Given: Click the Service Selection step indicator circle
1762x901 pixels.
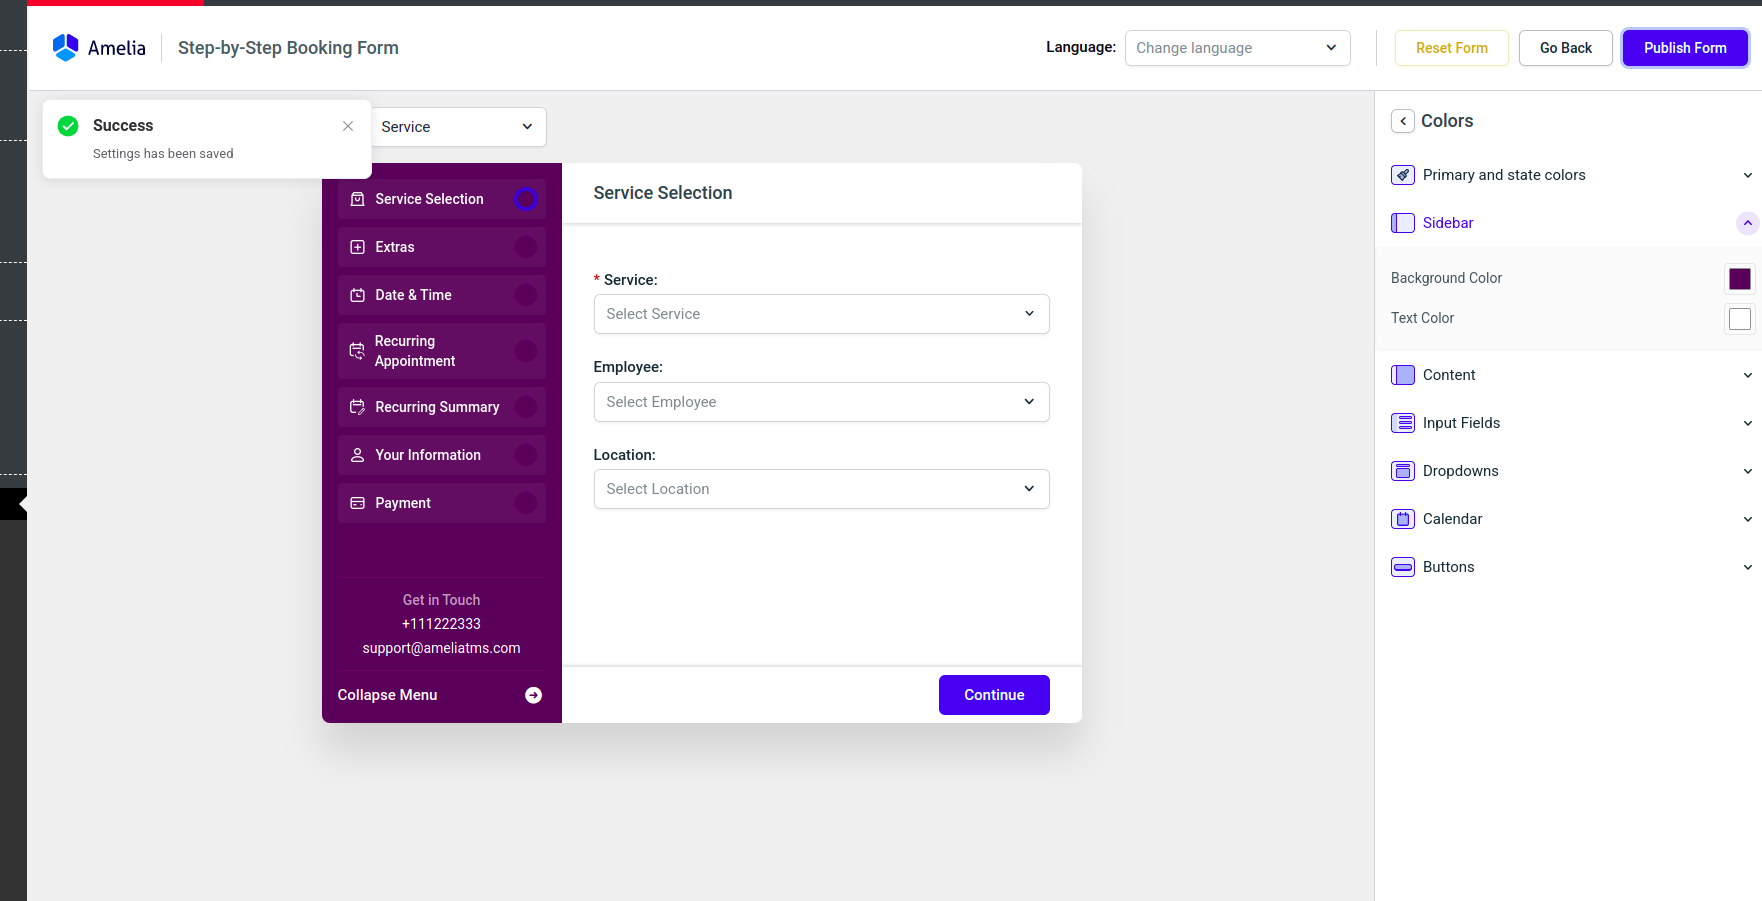Looking at the screenshot, I should (x=525, y=199).
